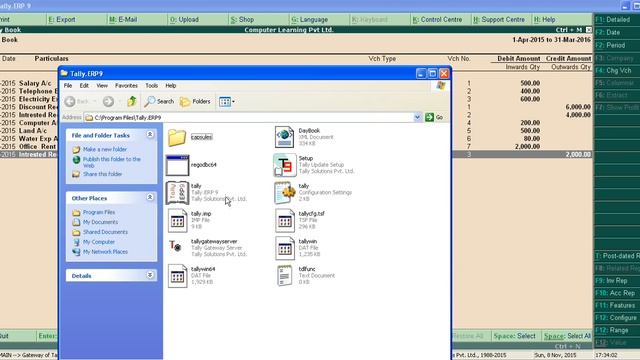
Task: Click Share this folder link
Action: (x=102, y=174)
